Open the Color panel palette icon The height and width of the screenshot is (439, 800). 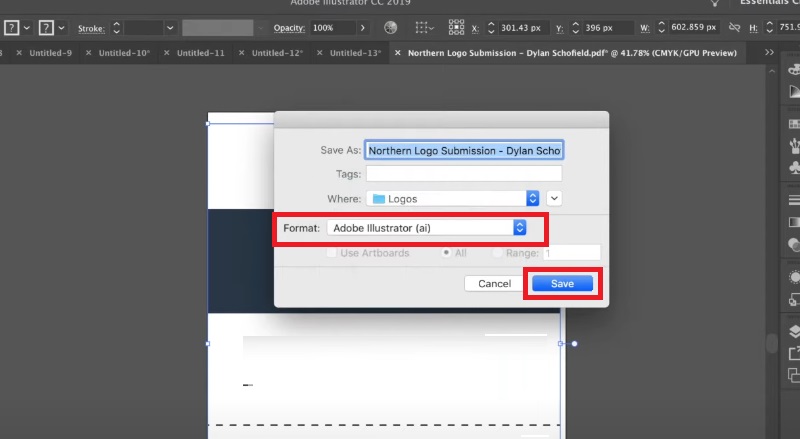click(x=794, y=69)
